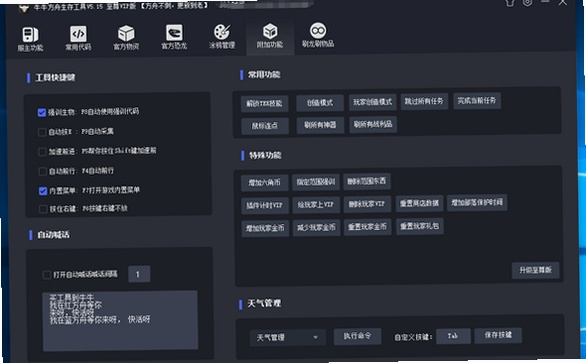Click the 自动喊话 section heading
586x363 pixels.
[x=53, y=235]
